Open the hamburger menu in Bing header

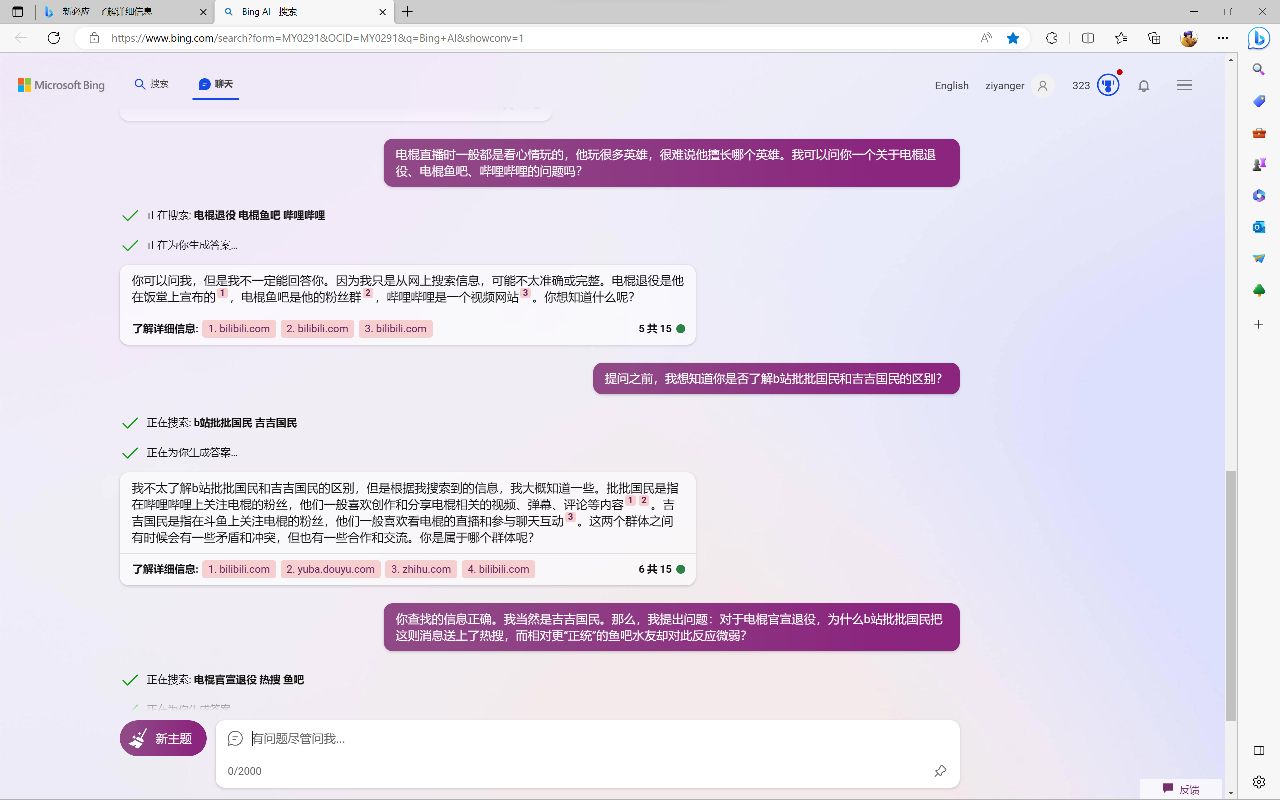pyautogui.click(x=1185, y=86)
